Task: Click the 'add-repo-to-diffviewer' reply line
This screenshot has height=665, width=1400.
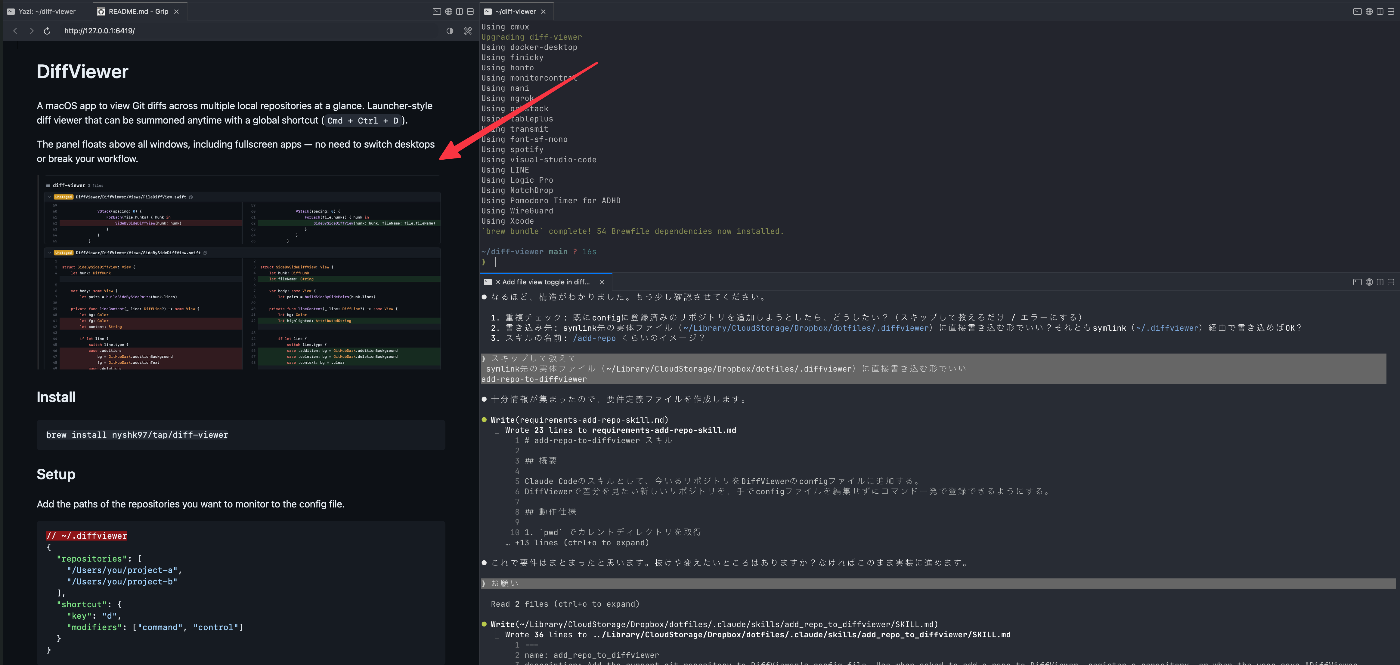Action: tap(533, 379)
